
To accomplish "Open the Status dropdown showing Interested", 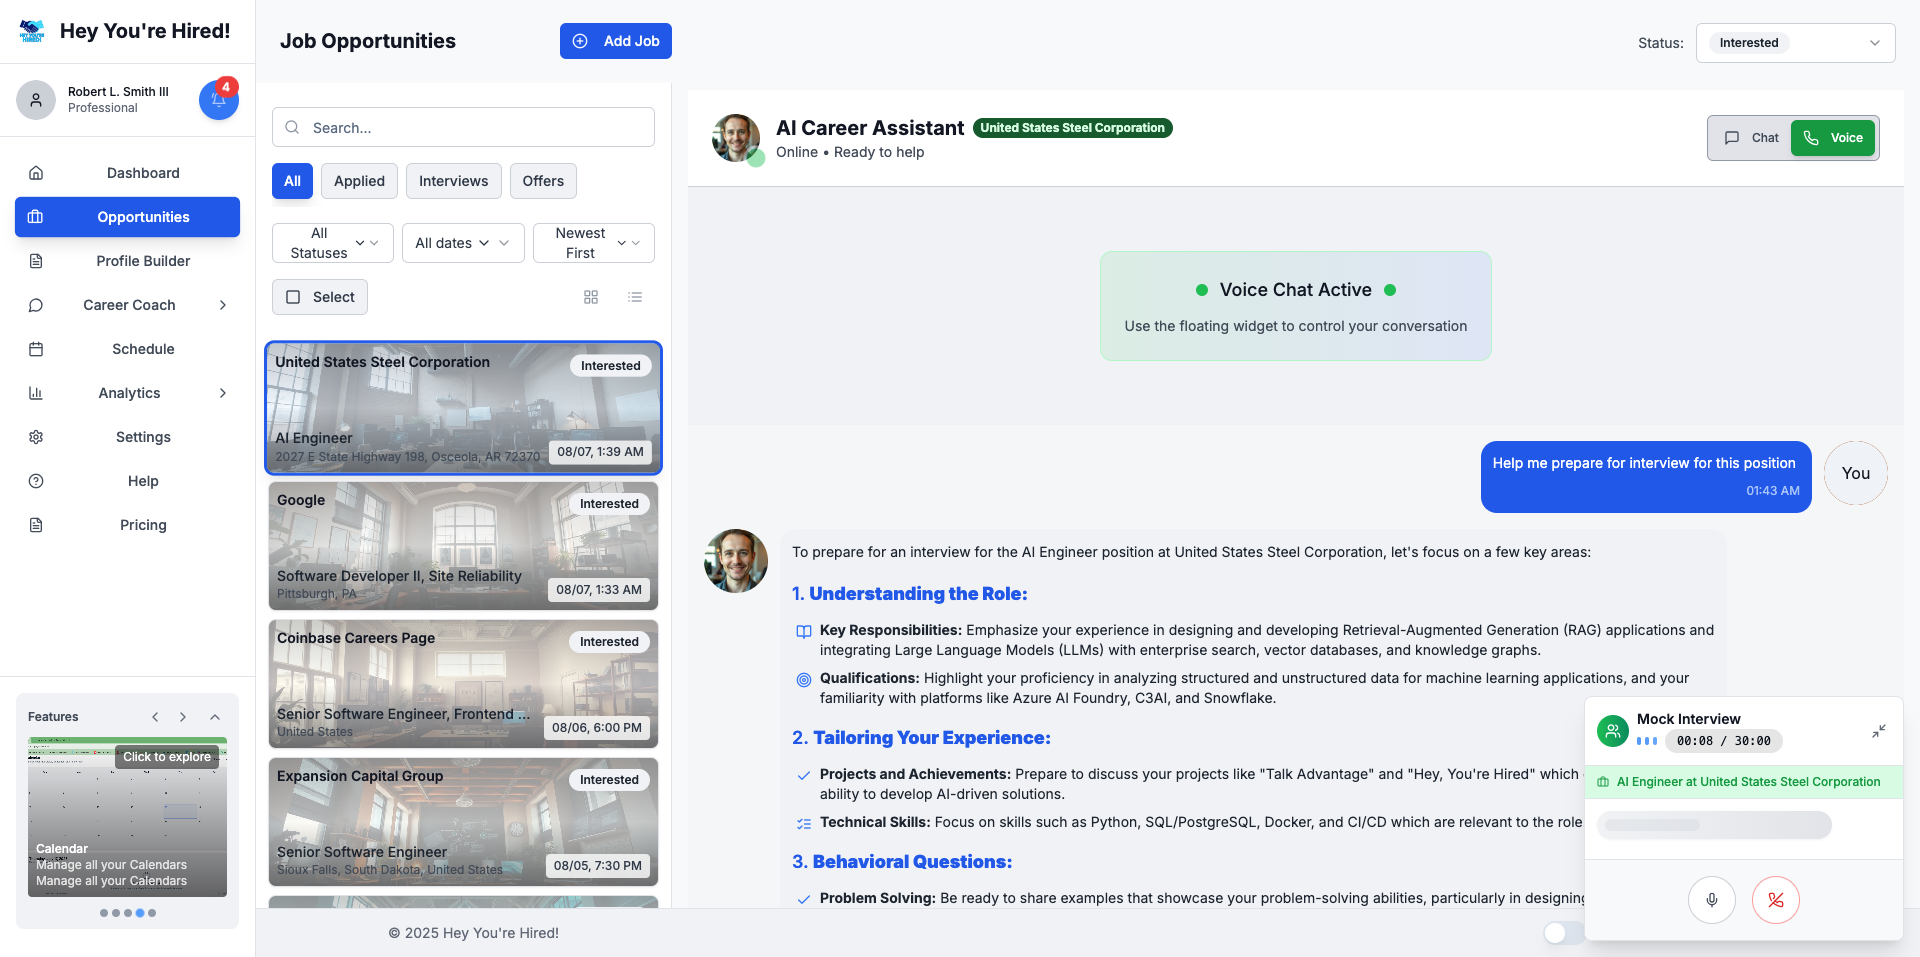I will click(1795, 43).
